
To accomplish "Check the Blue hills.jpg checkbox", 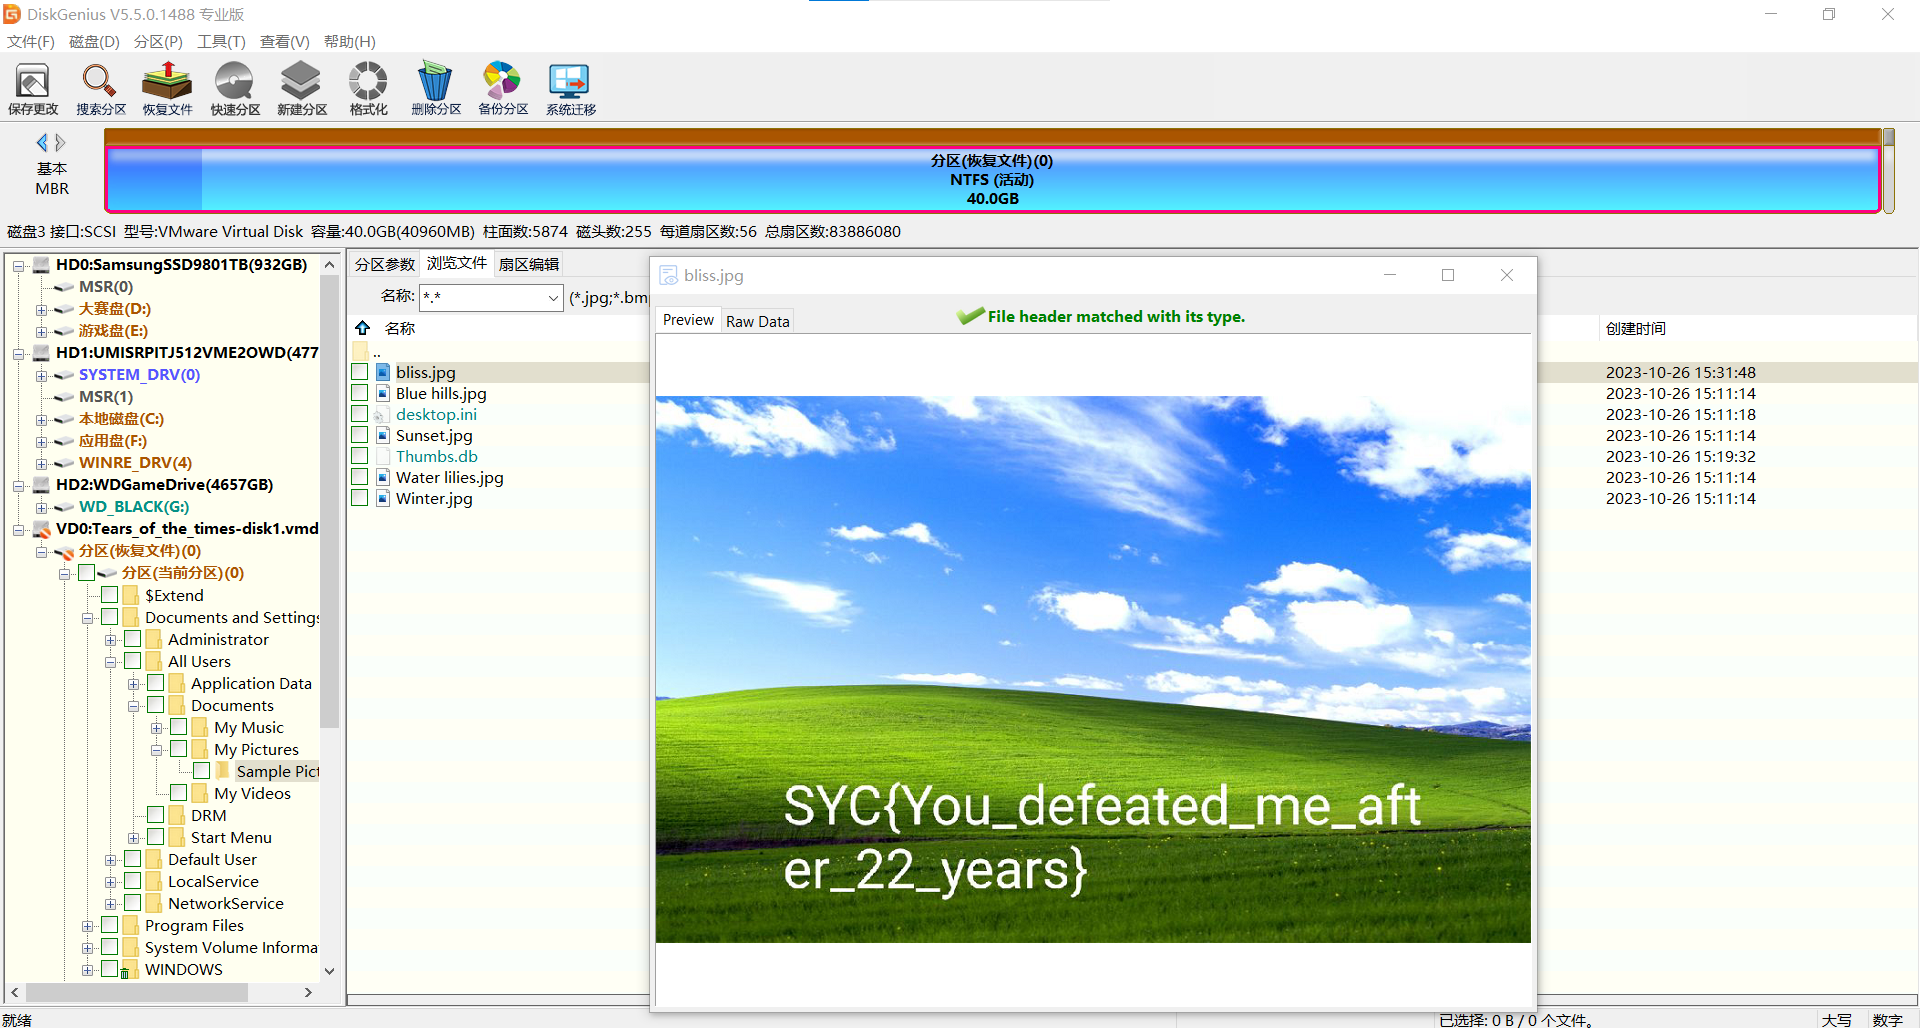I will tap(360, 392).
